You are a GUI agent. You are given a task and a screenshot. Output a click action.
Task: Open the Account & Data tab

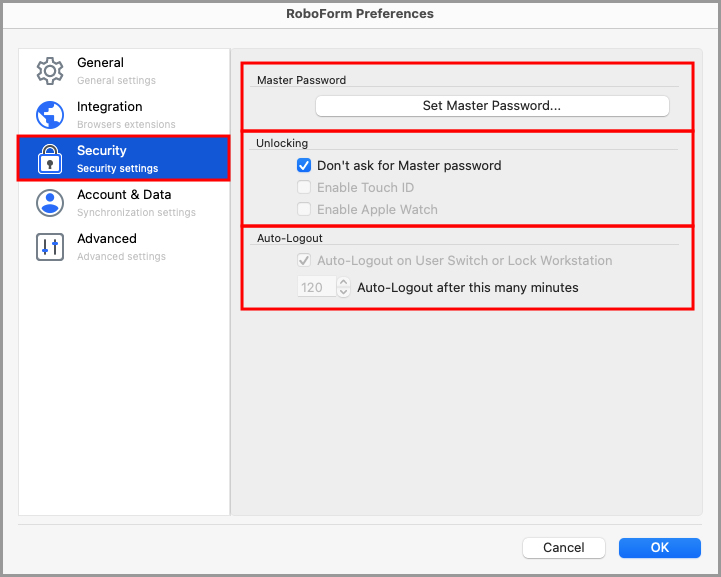pyautogui.click(x=124, y=203)
